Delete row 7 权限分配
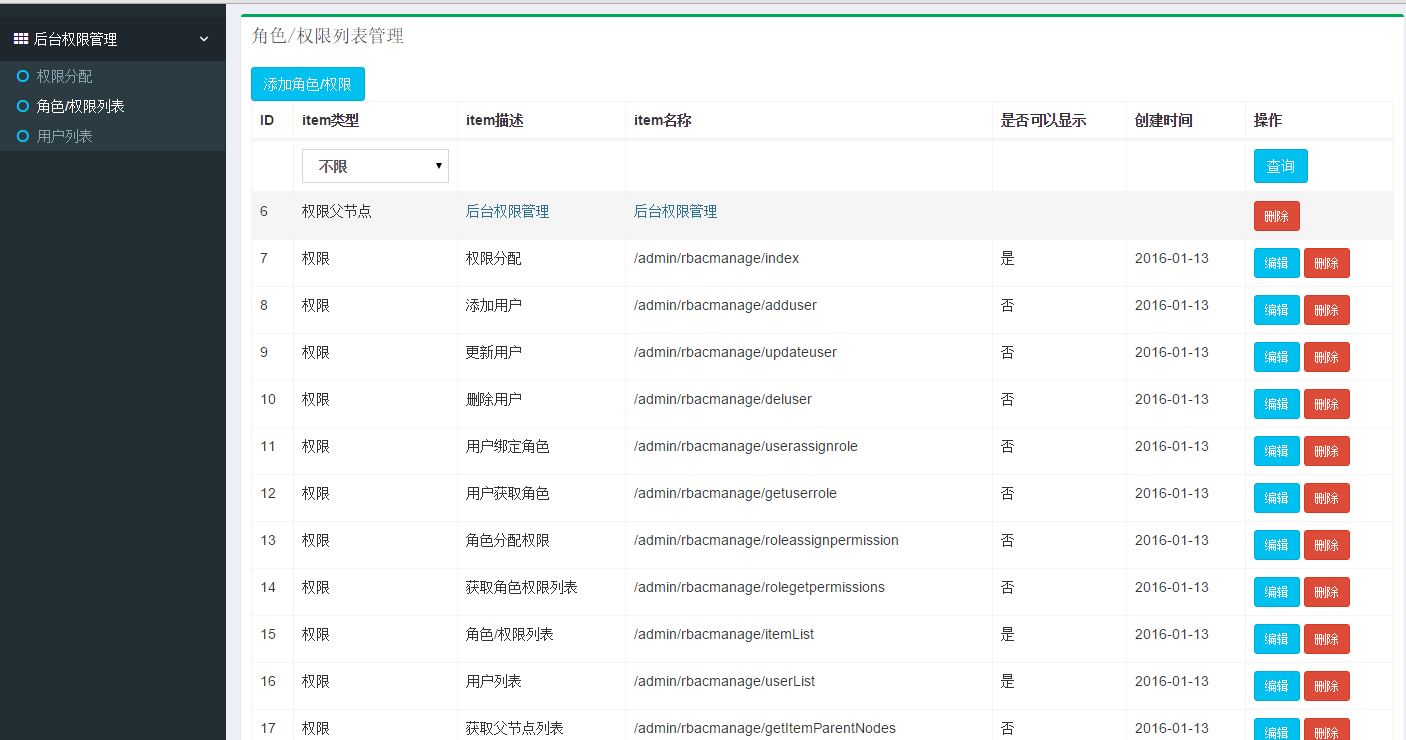This screenshot has height=740, width=1406. 1327,263
